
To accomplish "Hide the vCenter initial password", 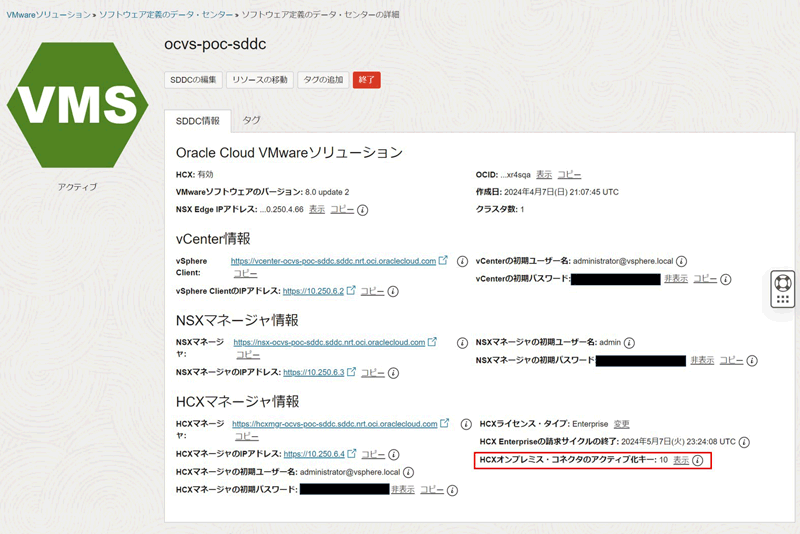I will [x=676, y=278].
